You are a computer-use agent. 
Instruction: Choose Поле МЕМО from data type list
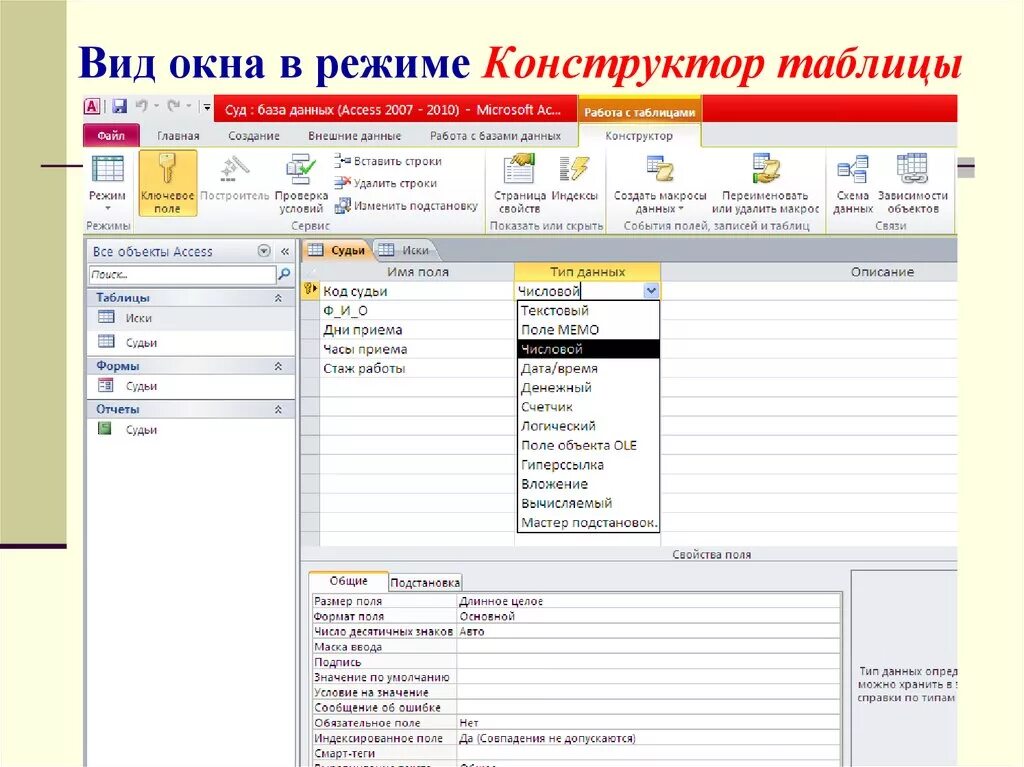[588, 330]
